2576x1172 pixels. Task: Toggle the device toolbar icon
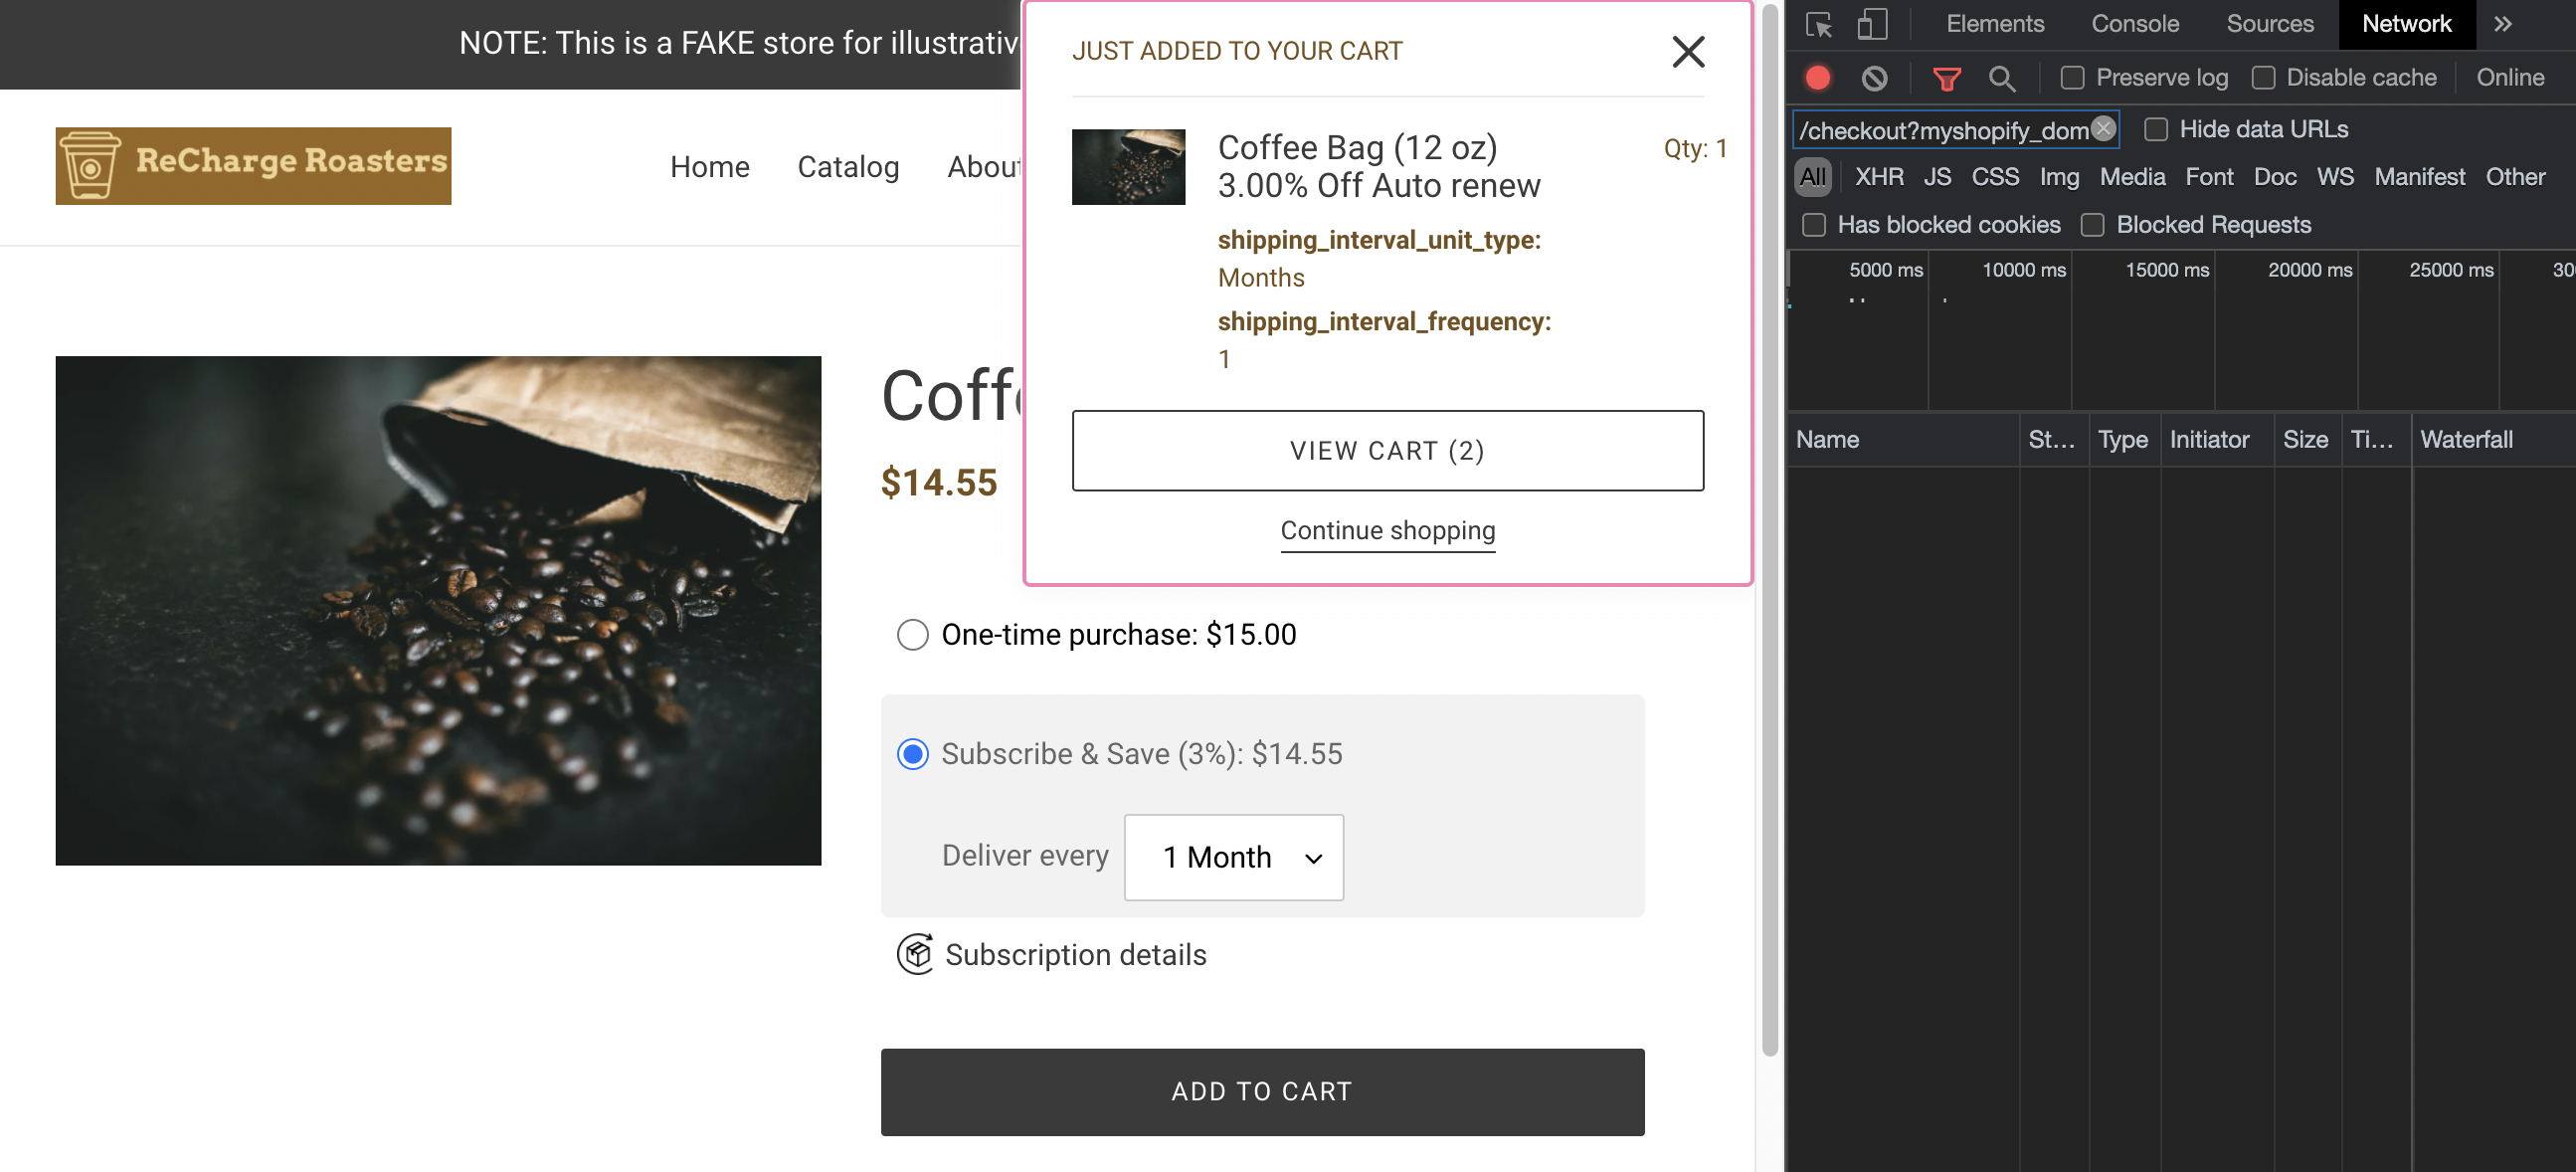click(x=1872, y=24)
